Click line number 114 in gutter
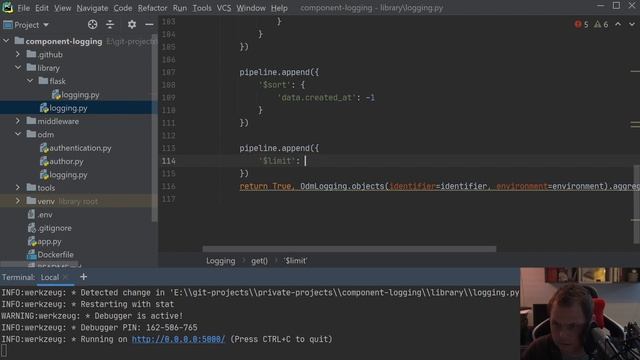 [x=169, y=161]
